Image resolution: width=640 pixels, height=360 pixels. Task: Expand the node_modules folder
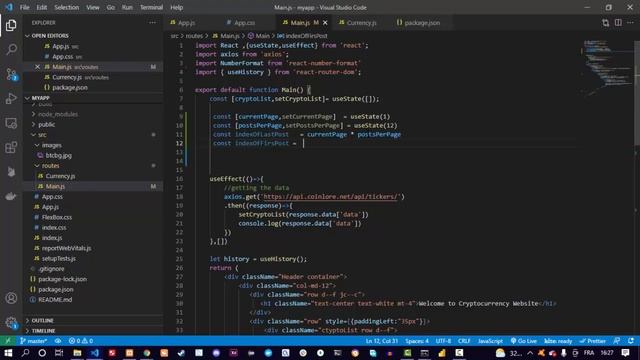58,114
